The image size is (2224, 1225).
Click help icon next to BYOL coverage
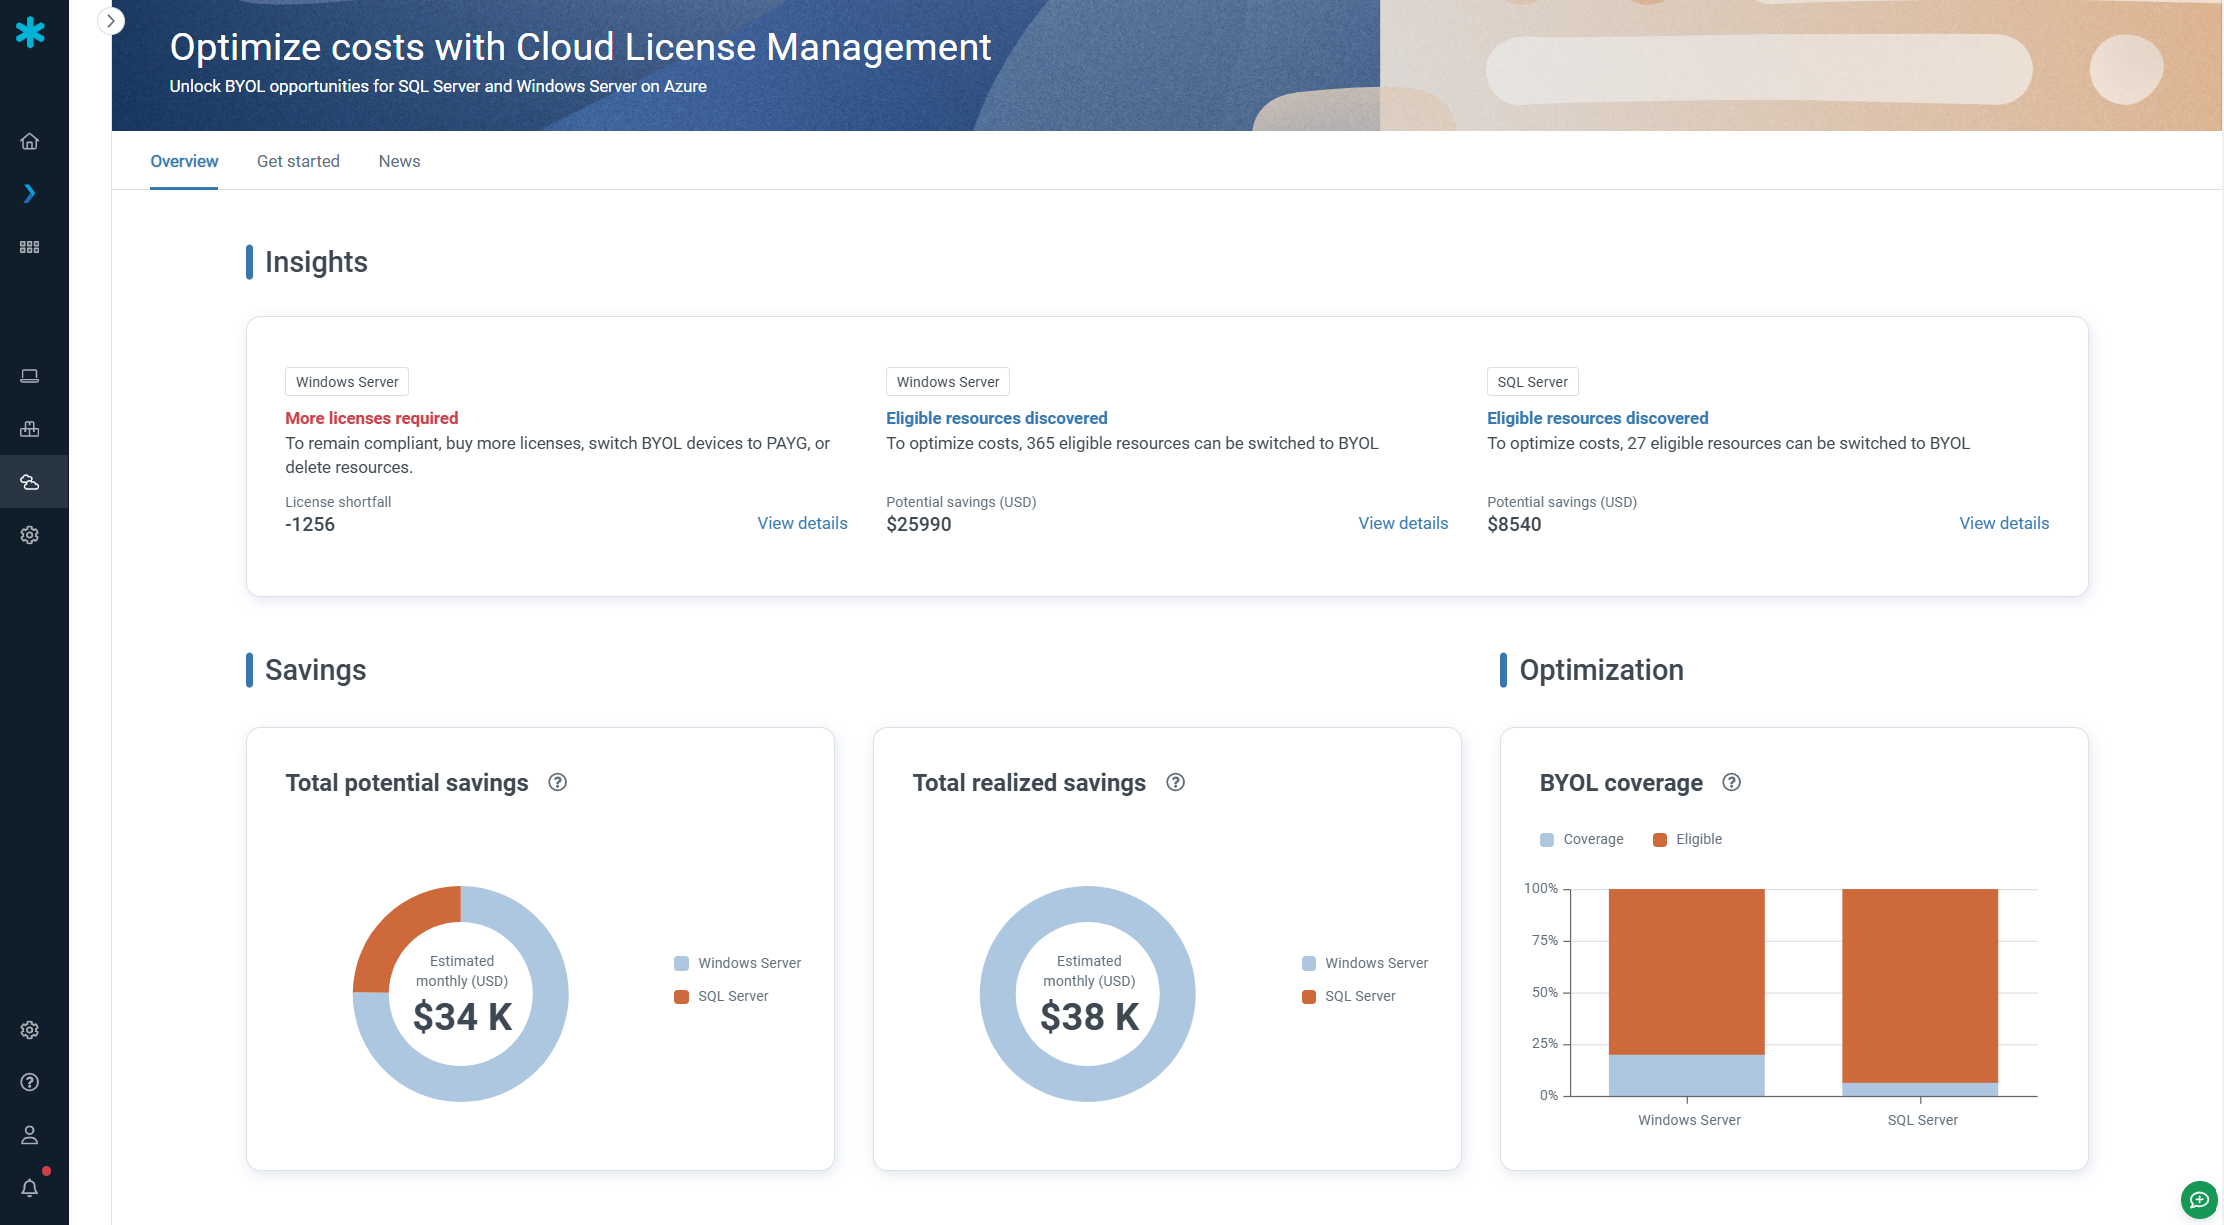tap(1732, 783)
